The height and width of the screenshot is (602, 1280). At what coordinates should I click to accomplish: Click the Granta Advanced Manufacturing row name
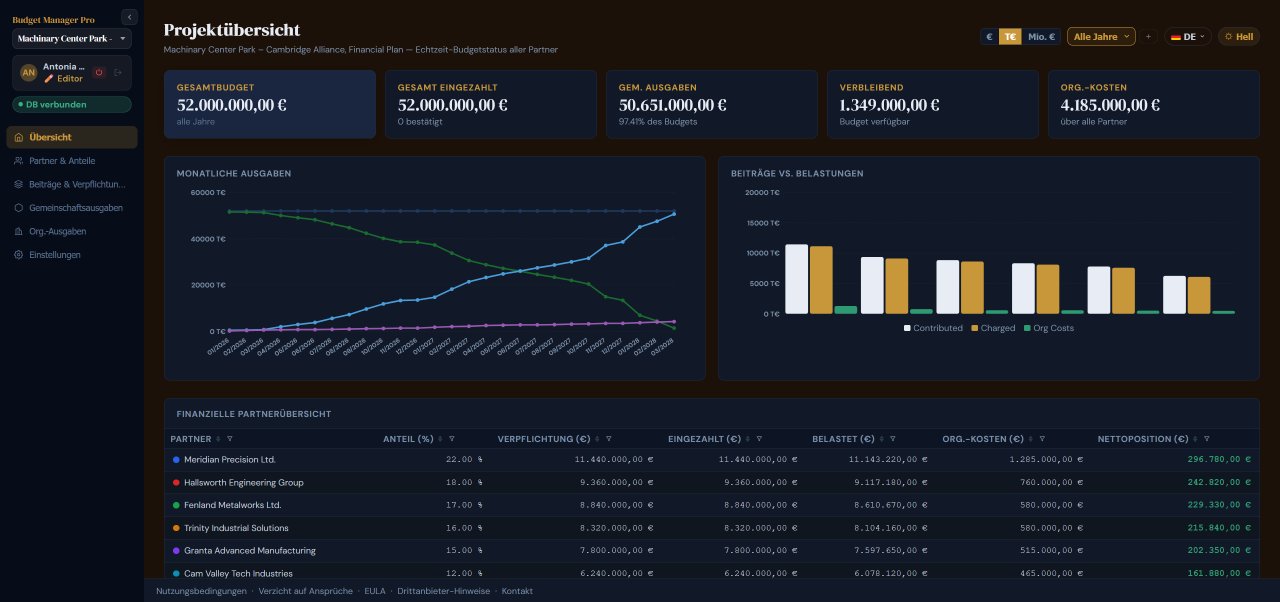[x=250, y=551]
